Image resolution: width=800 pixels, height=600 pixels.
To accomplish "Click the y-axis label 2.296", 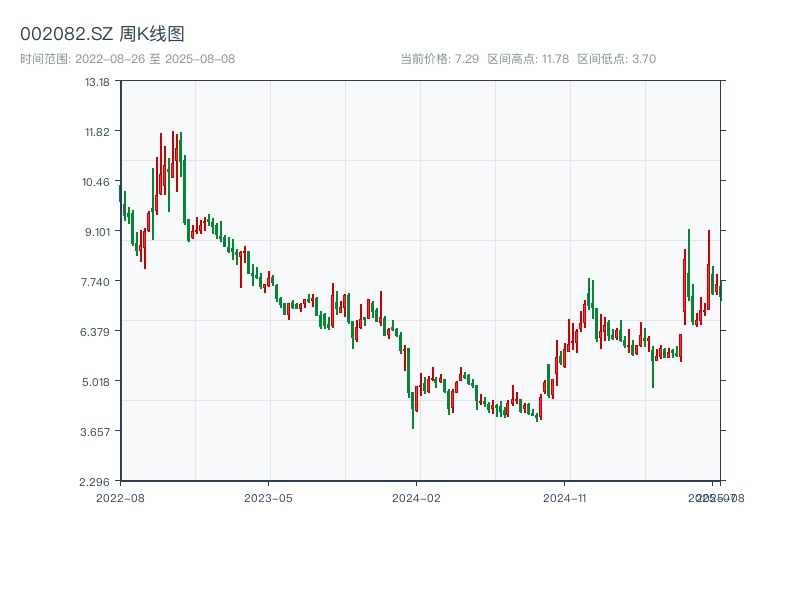I will point(94,482).
